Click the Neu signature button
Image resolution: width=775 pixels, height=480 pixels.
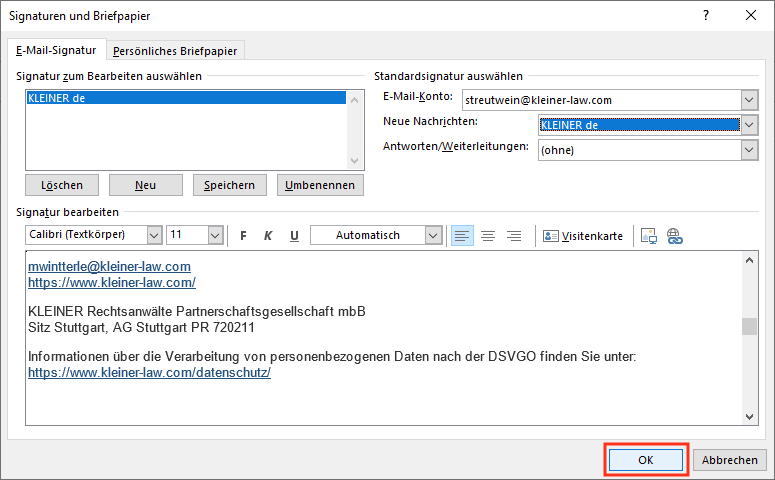pyautogui.click(x=146, y=185)
